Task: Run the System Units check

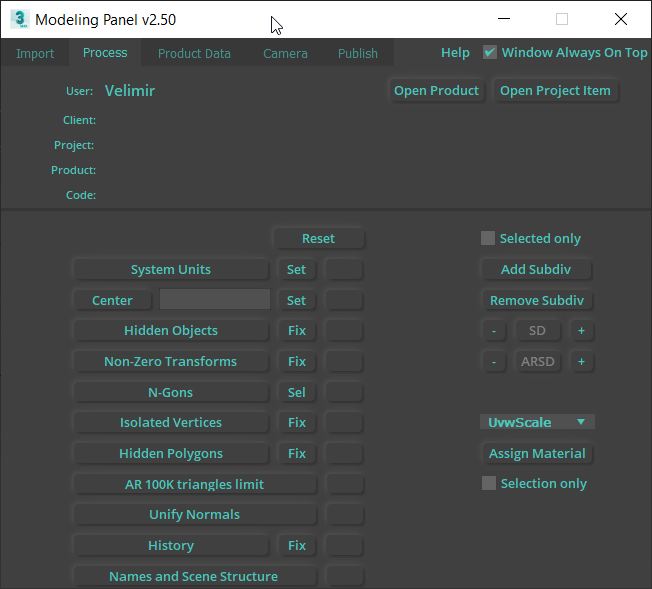Action: coord(171,270)
